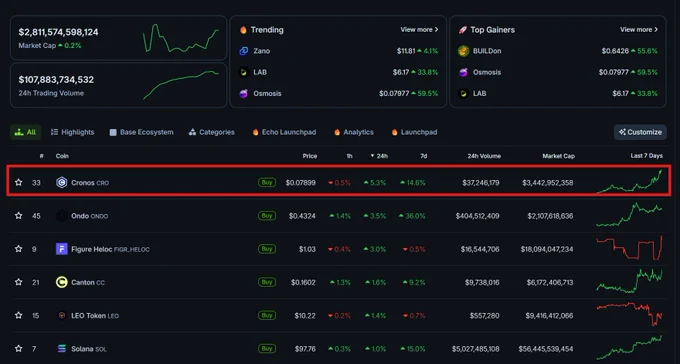
Task: Sort by the 7d column header
Action: click(423, 156)
